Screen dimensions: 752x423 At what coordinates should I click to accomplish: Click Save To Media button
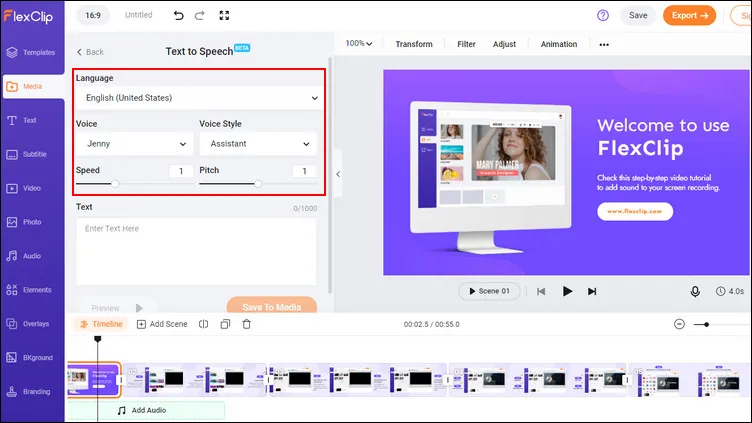click(x=271, y=306)
